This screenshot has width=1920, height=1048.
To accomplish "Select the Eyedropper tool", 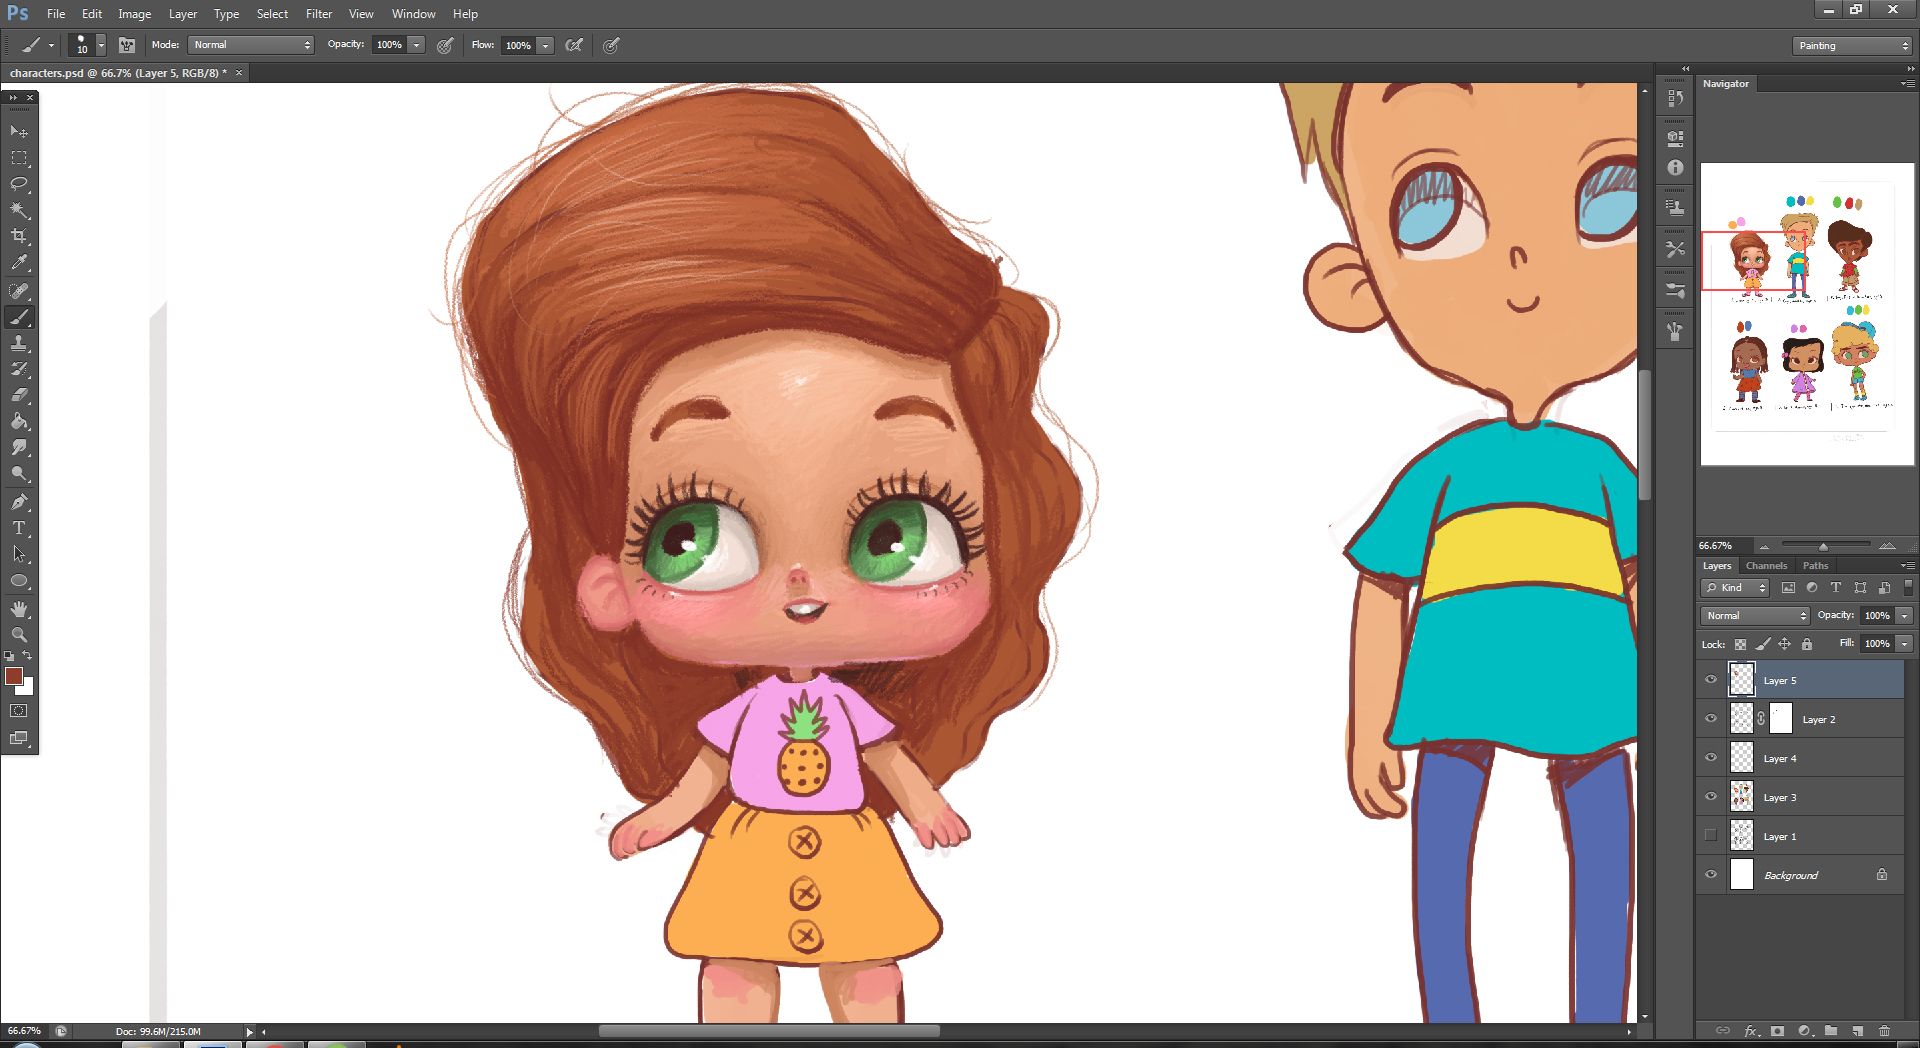I will (x=19, y=263).
